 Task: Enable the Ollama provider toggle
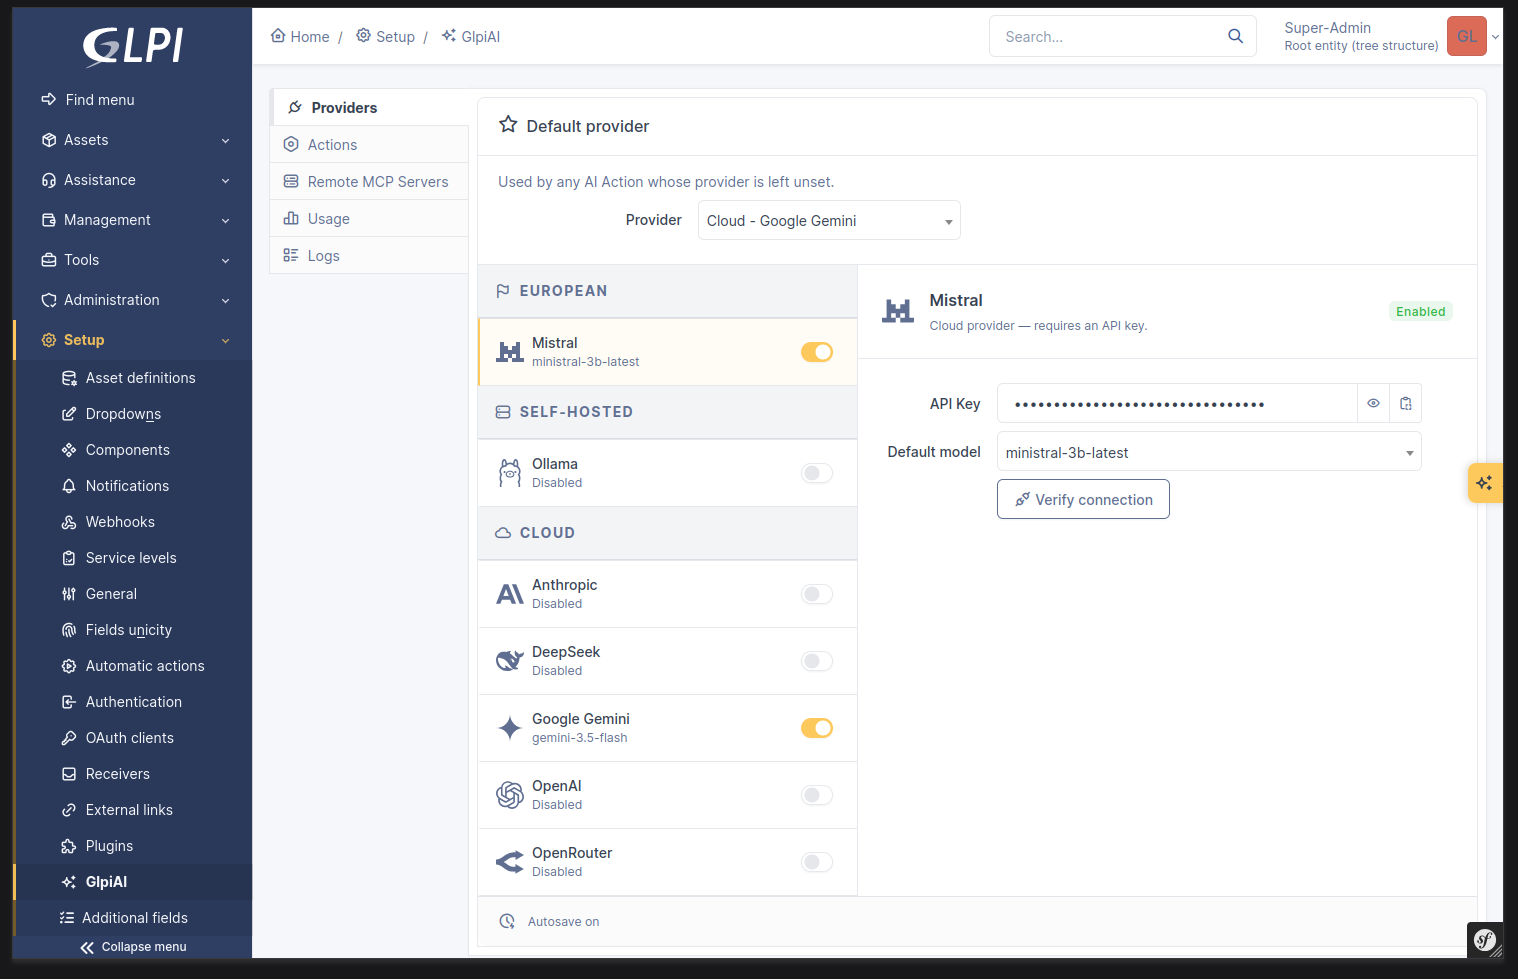pyautogui.click(x=817, y=473)
